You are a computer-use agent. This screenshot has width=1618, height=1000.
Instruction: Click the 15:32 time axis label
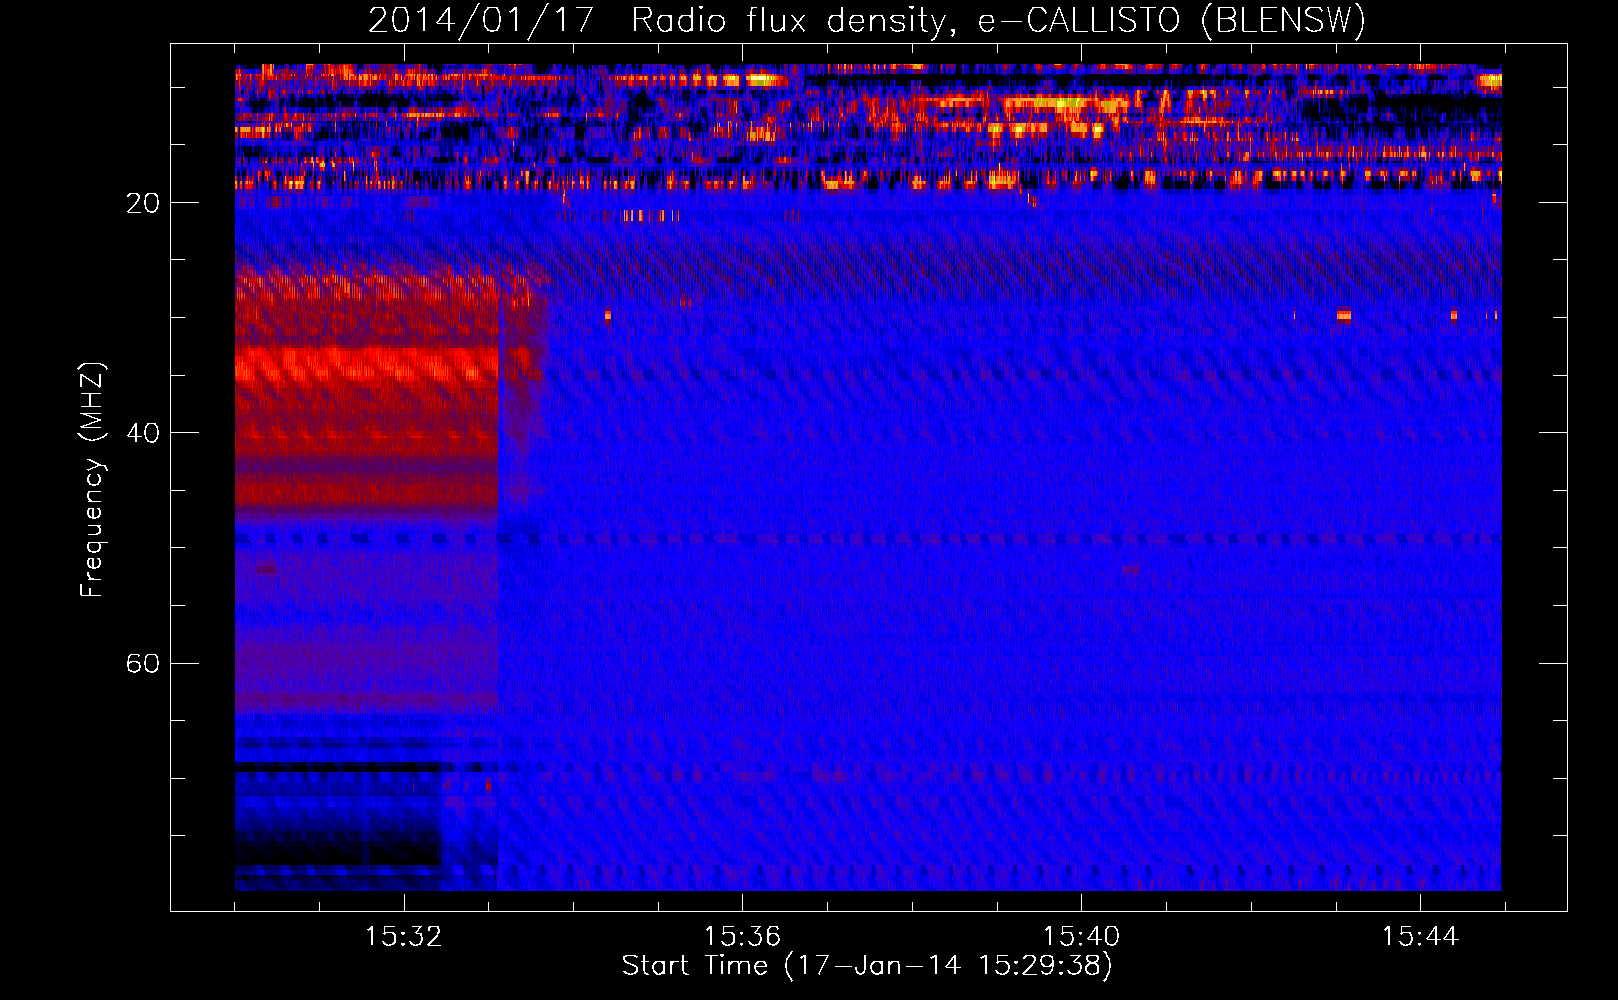[404, 937]
